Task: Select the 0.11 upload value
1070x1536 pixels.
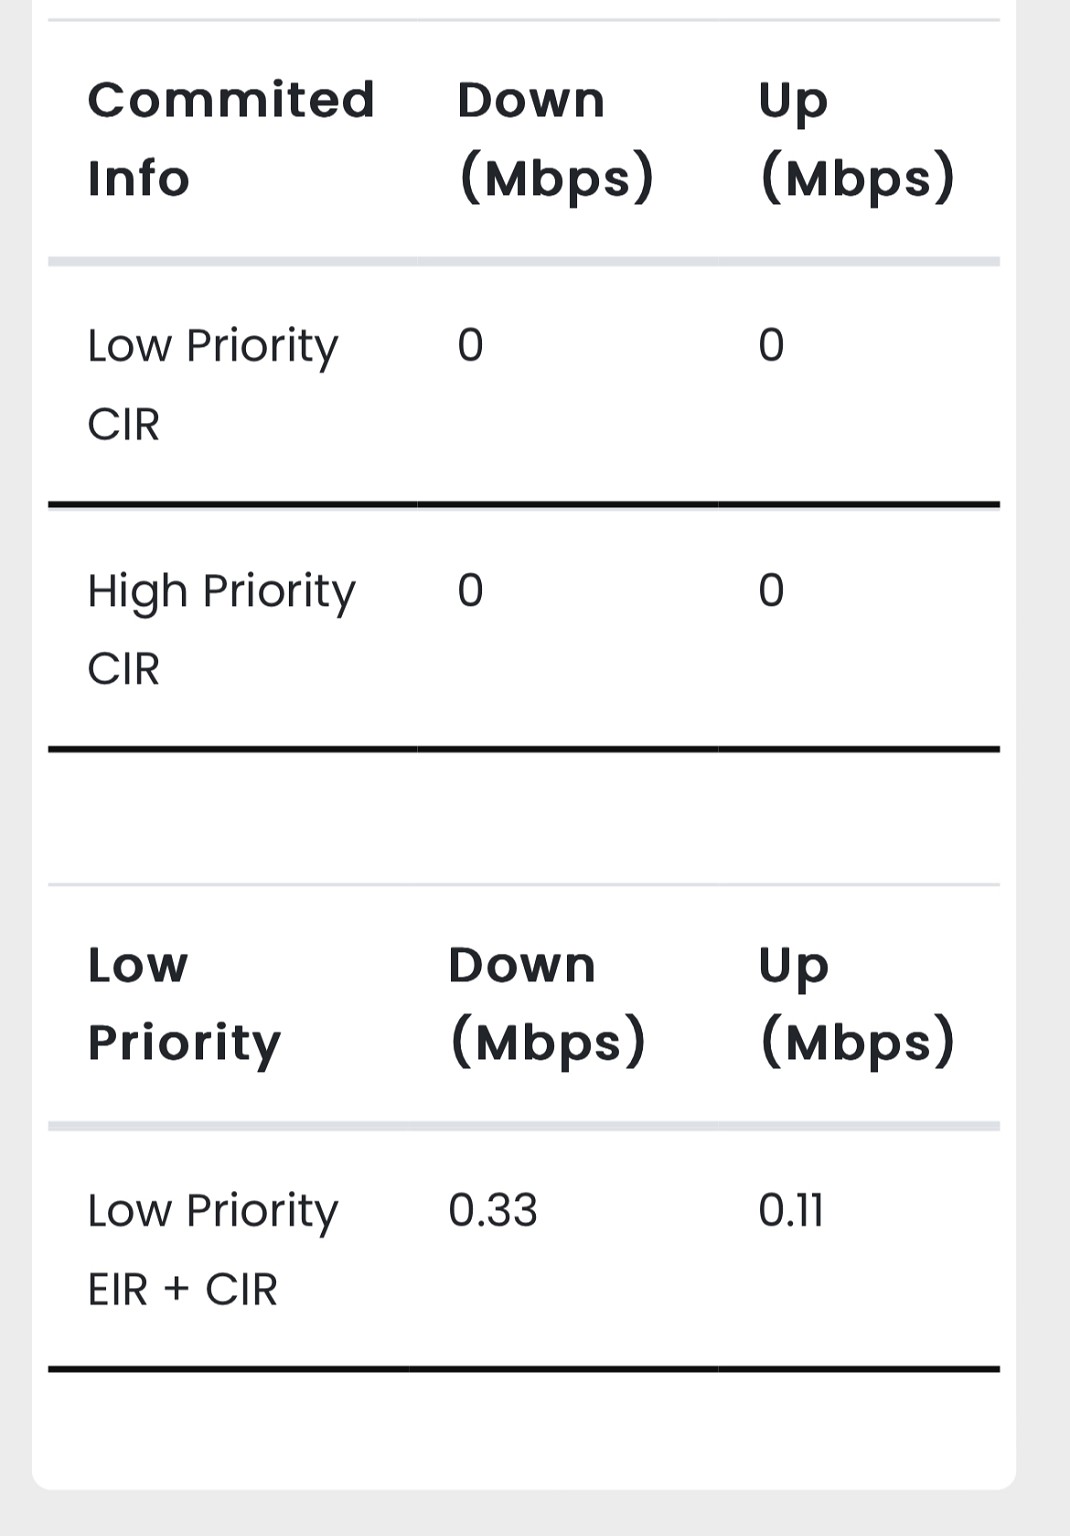Action: pos(791,1210)
